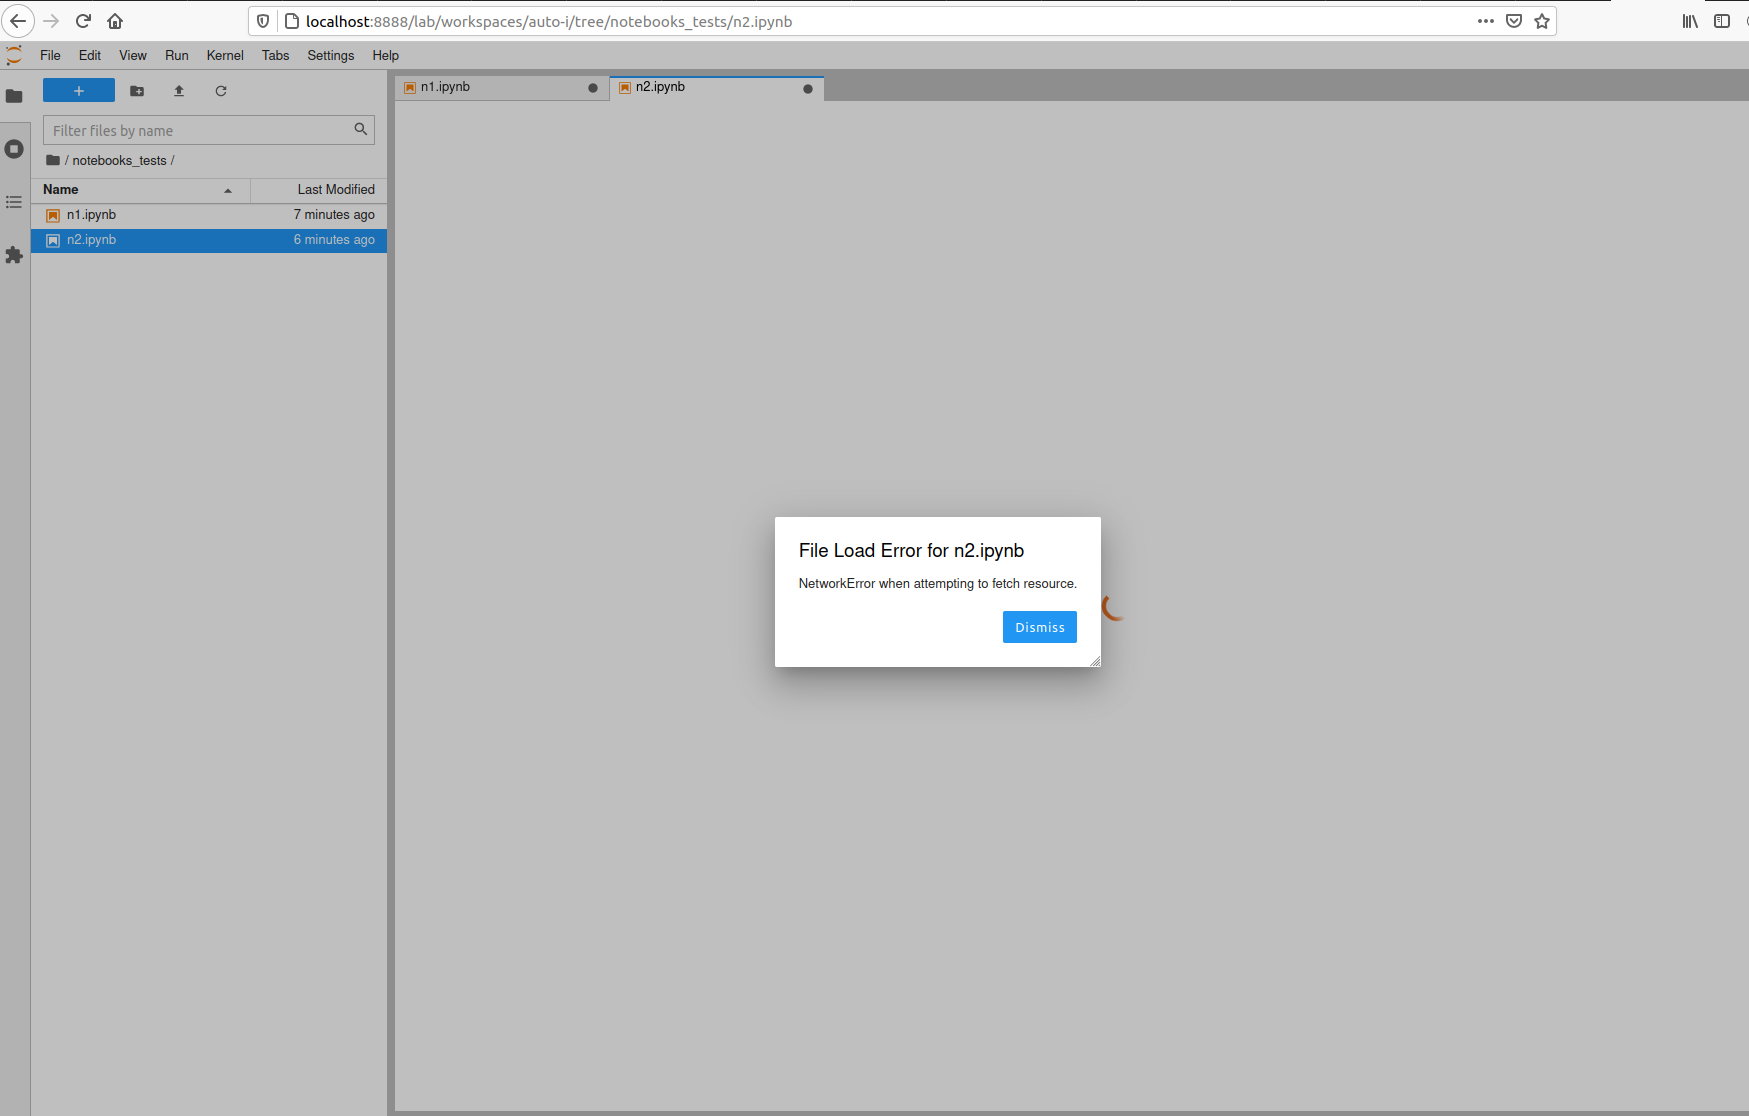The image size is (1749, 1116).
Task: Open the File Browser sidebar panel
Action: [x=14, y=96]
